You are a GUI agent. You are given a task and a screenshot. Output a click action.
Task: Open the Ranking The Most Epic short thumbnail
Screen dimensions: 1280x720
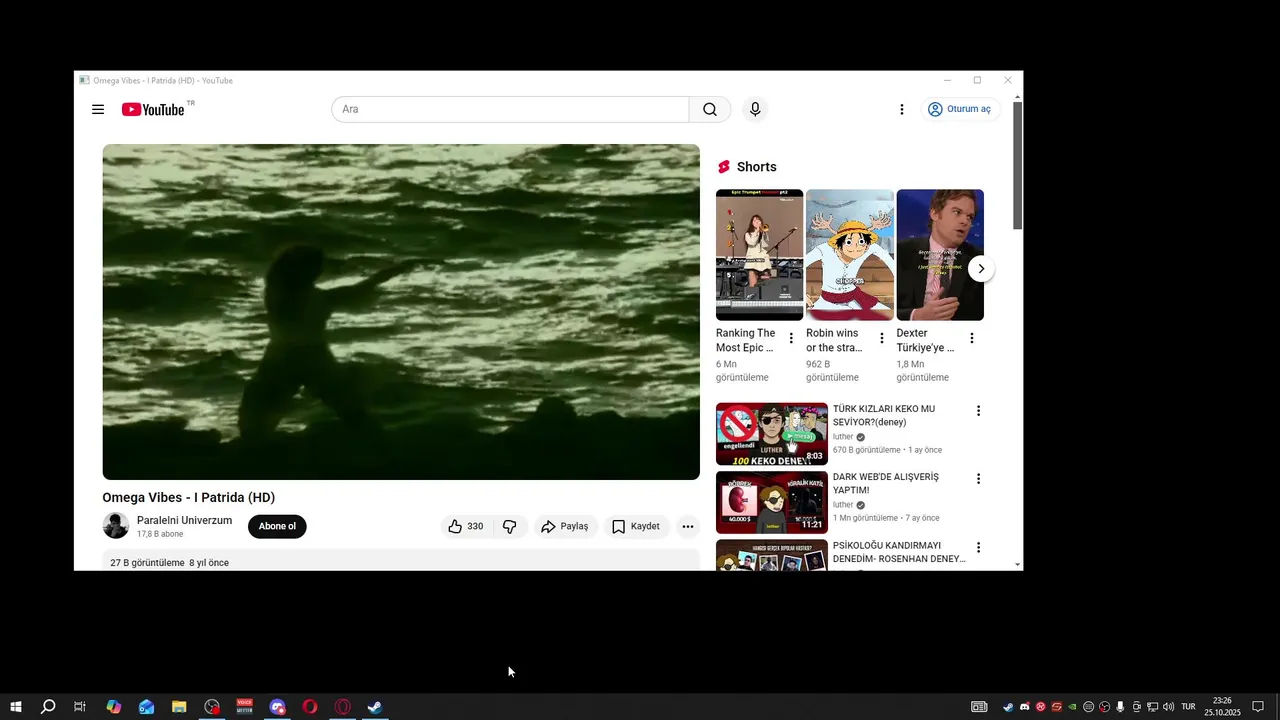tap(759, 255)
